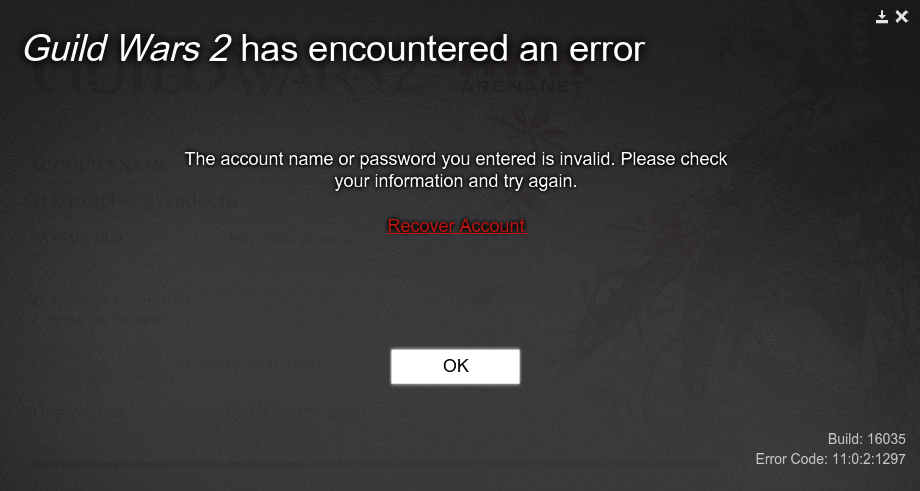Click the OK button
This screenshot has height=491, width=920.
click(x=455, y=366)
